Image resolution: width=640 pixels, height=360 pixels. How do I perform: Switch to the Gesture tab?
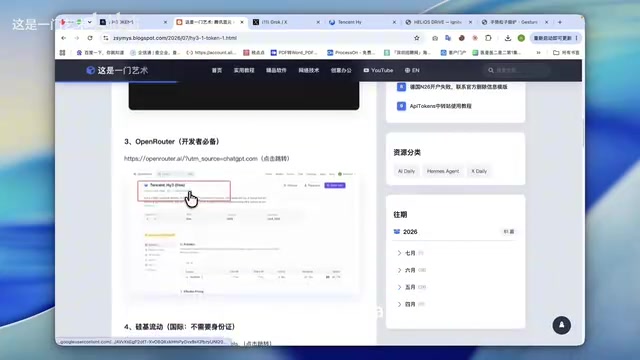(x=515, y=22)
